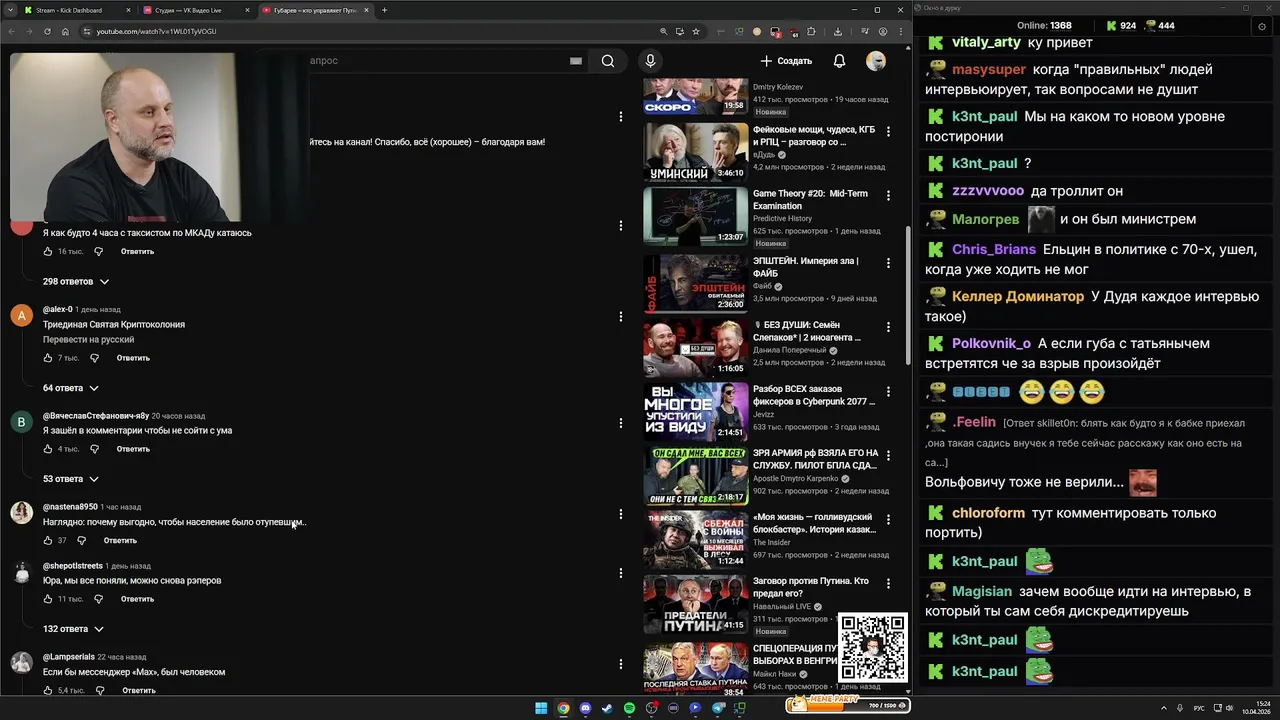Switch to Stream - Kick Dashboard tab
Image resolution: width=1280 pixels, height=720 pixels.
coord(76,10)
